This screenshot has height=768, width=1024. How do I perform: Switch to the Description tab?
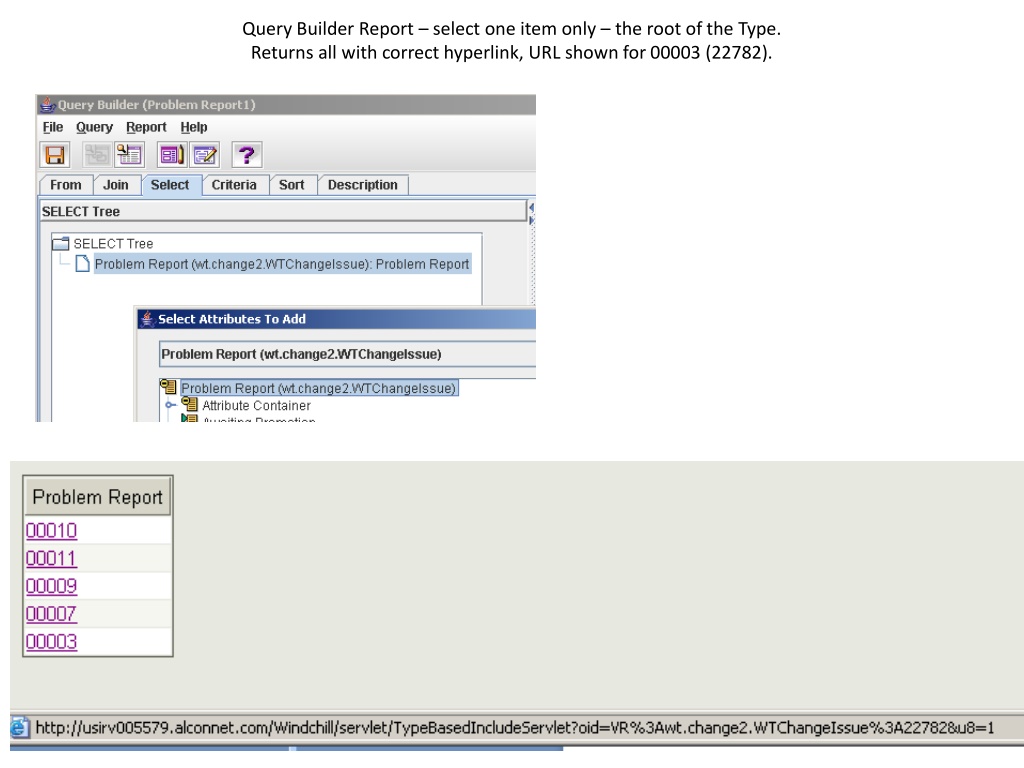coord(362,185)
